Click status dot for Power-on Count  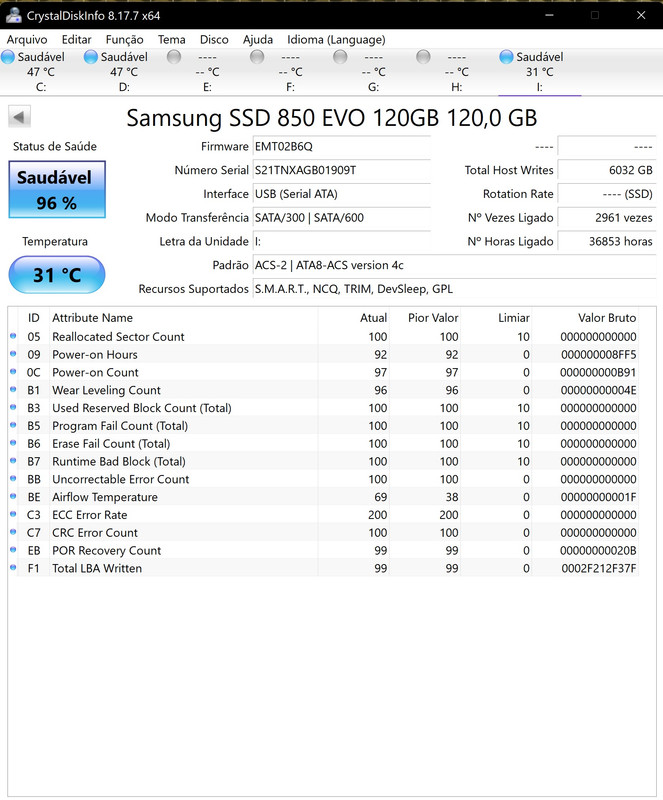13,371
